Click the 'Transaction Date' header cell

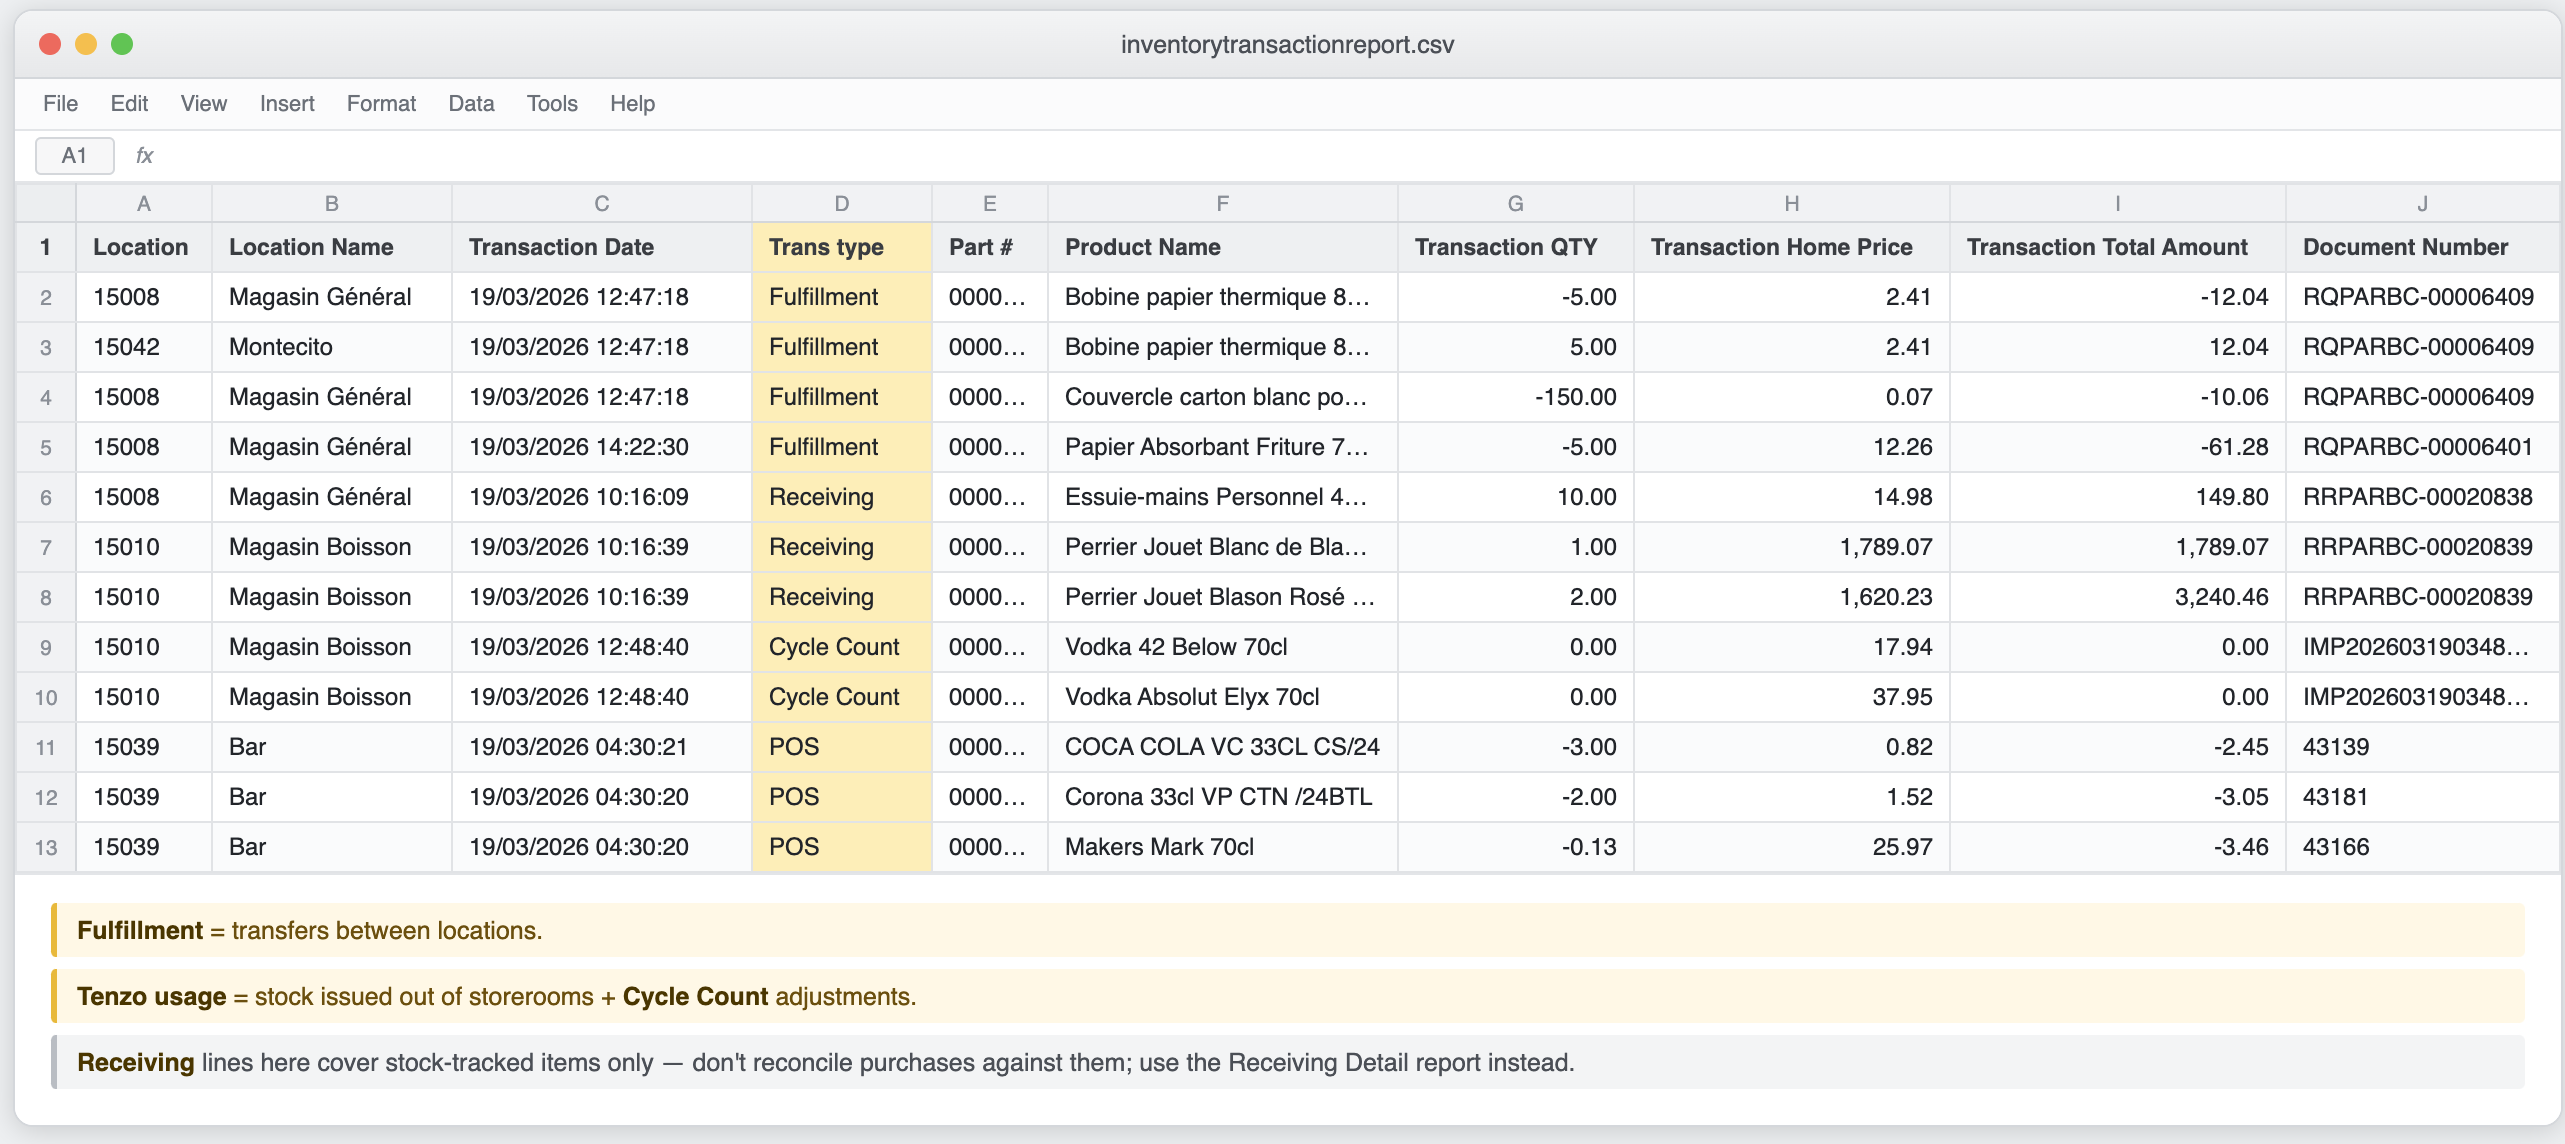click(x=602, y=247)
